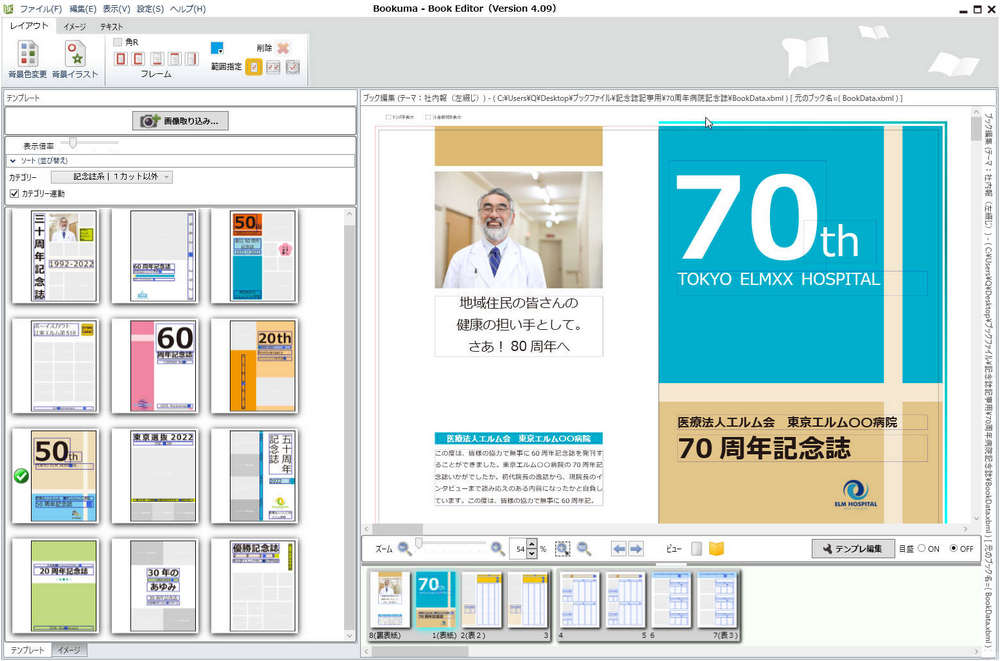Enable the 角R rounded corner checkbox
The height and width of the screenshot is (661, 1000).
[x=117, y=41]
